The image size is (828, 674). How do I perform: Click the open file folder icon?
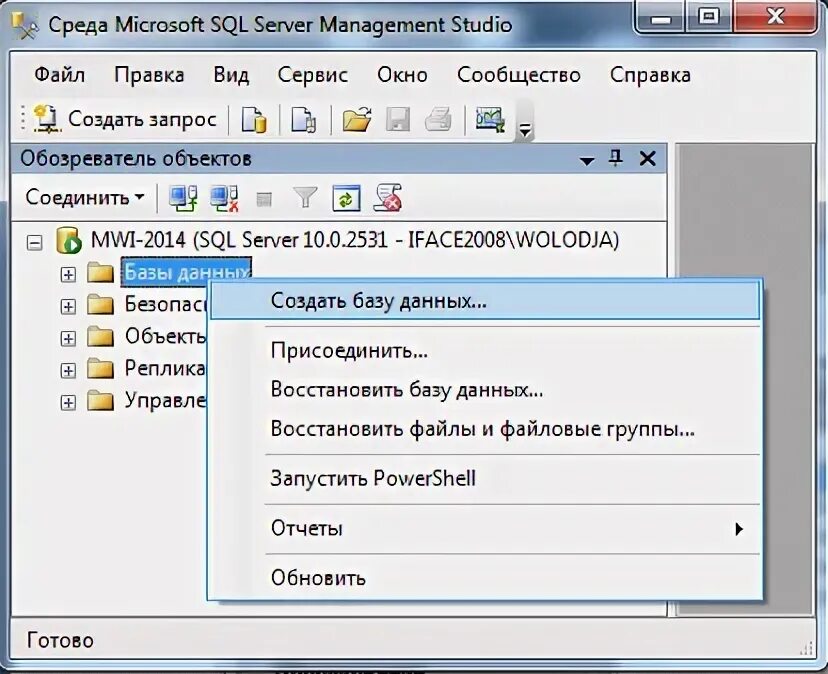(357, 119)
